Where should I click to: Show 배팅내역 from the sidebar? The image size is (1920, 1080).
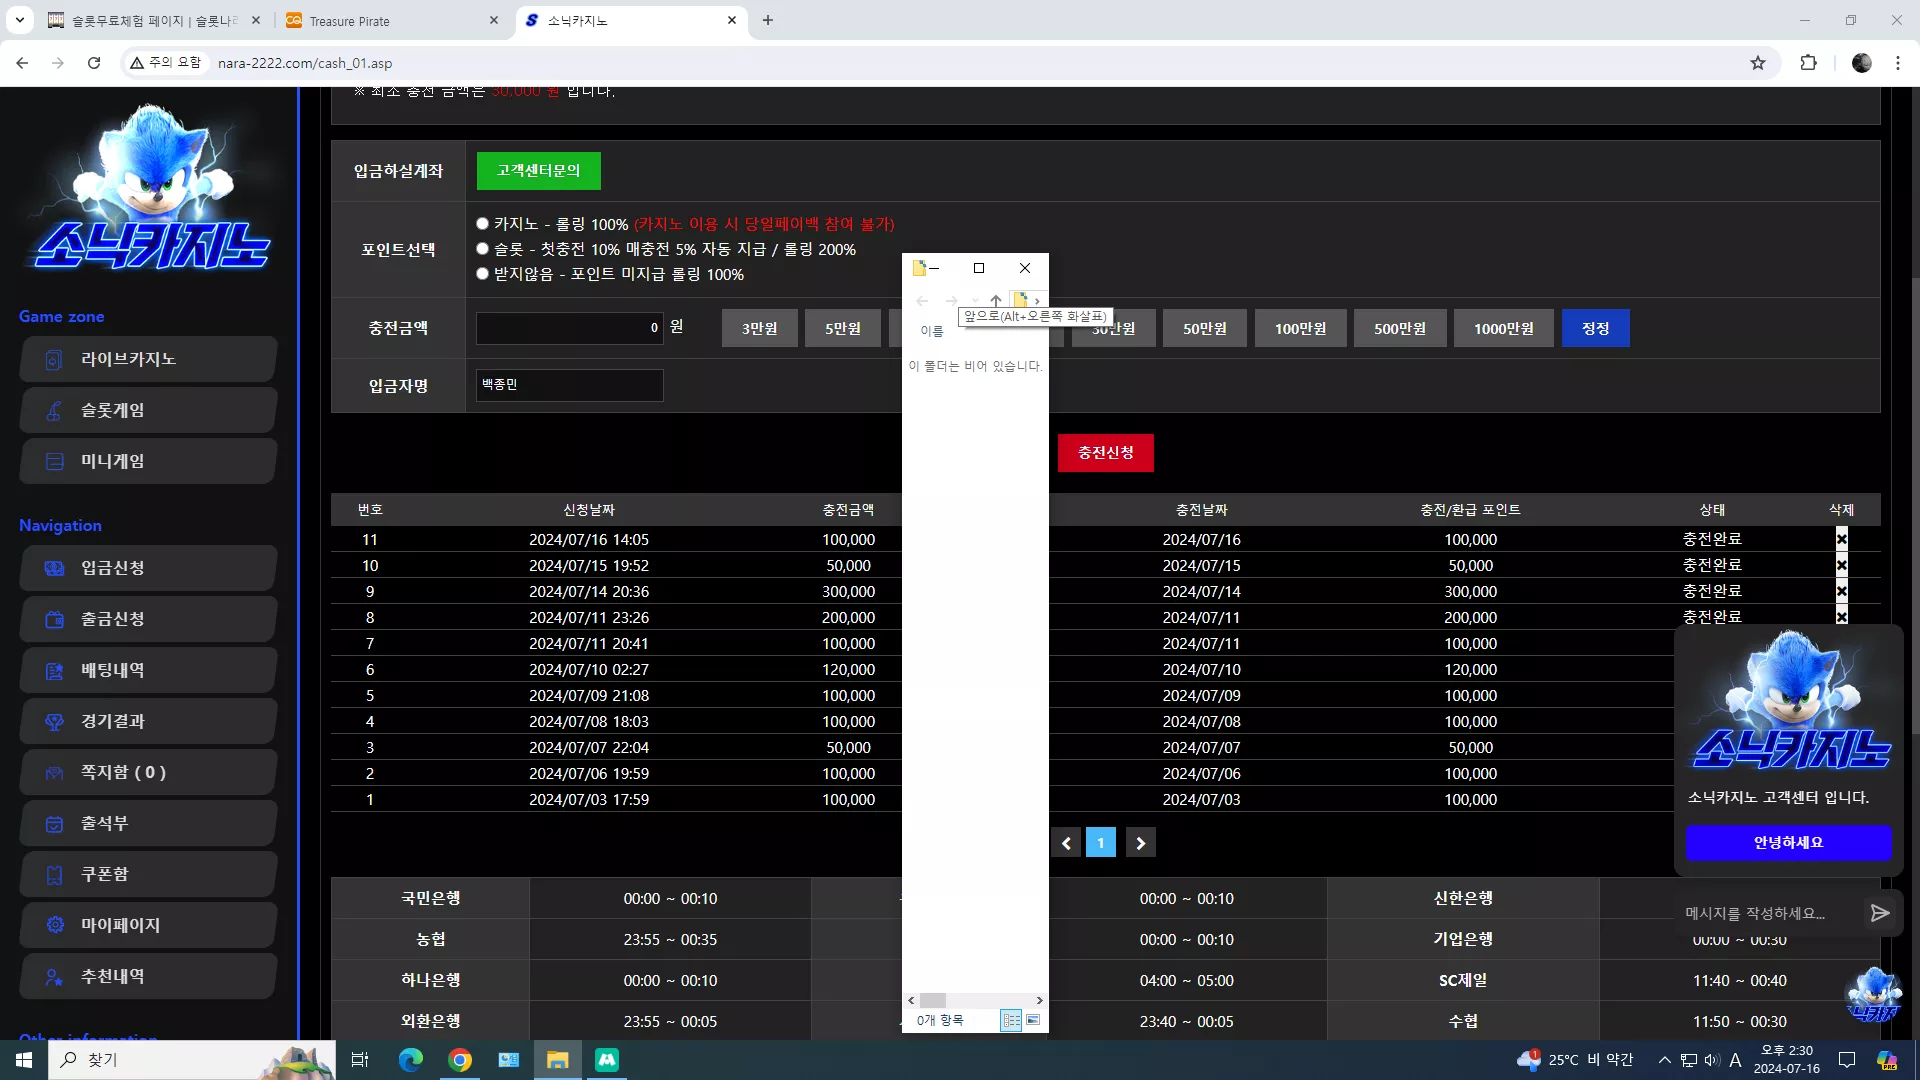point(148,670)
